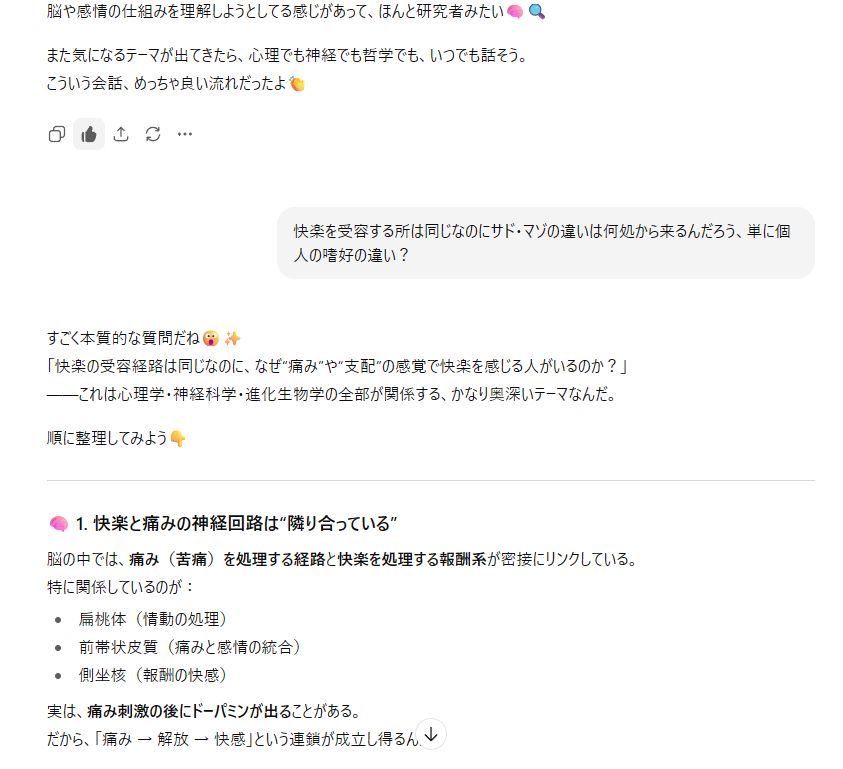Click the bullet item 側坐核（報酬の快感）
Viewport: 843px width, 769px height.
pos(153,675)
